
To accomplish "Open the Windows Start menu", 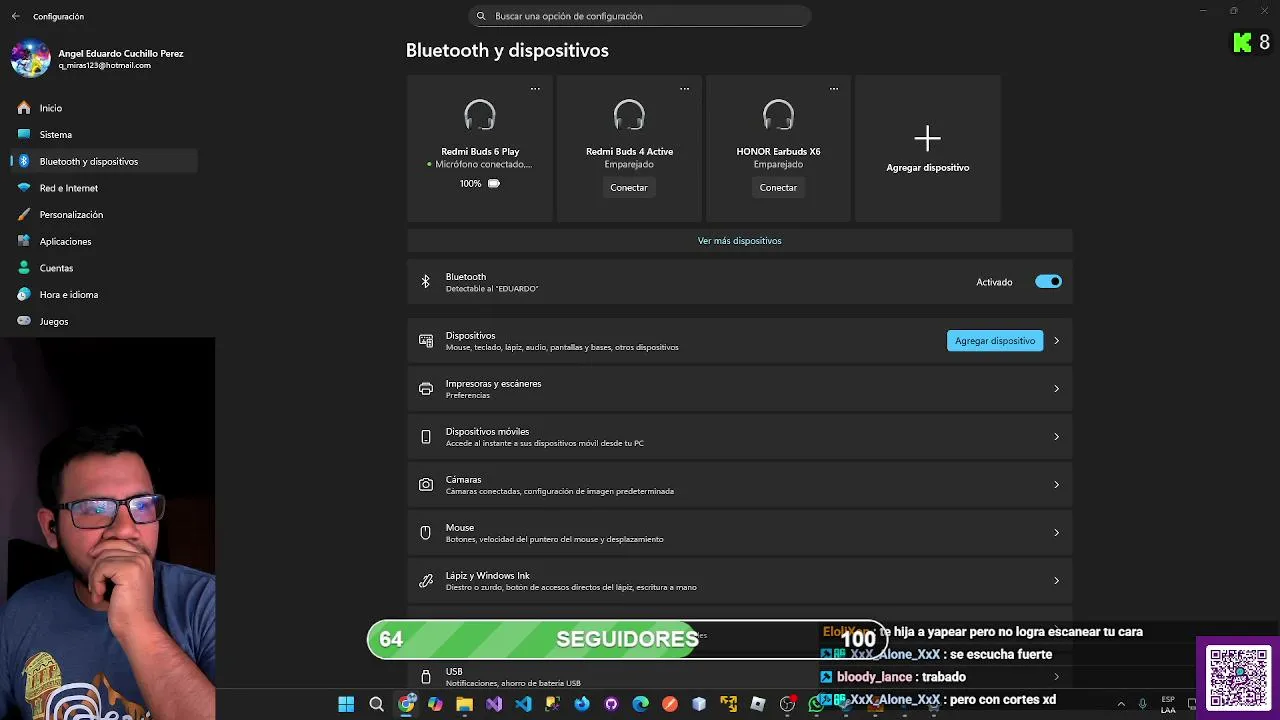I will (x=346, y=704).
